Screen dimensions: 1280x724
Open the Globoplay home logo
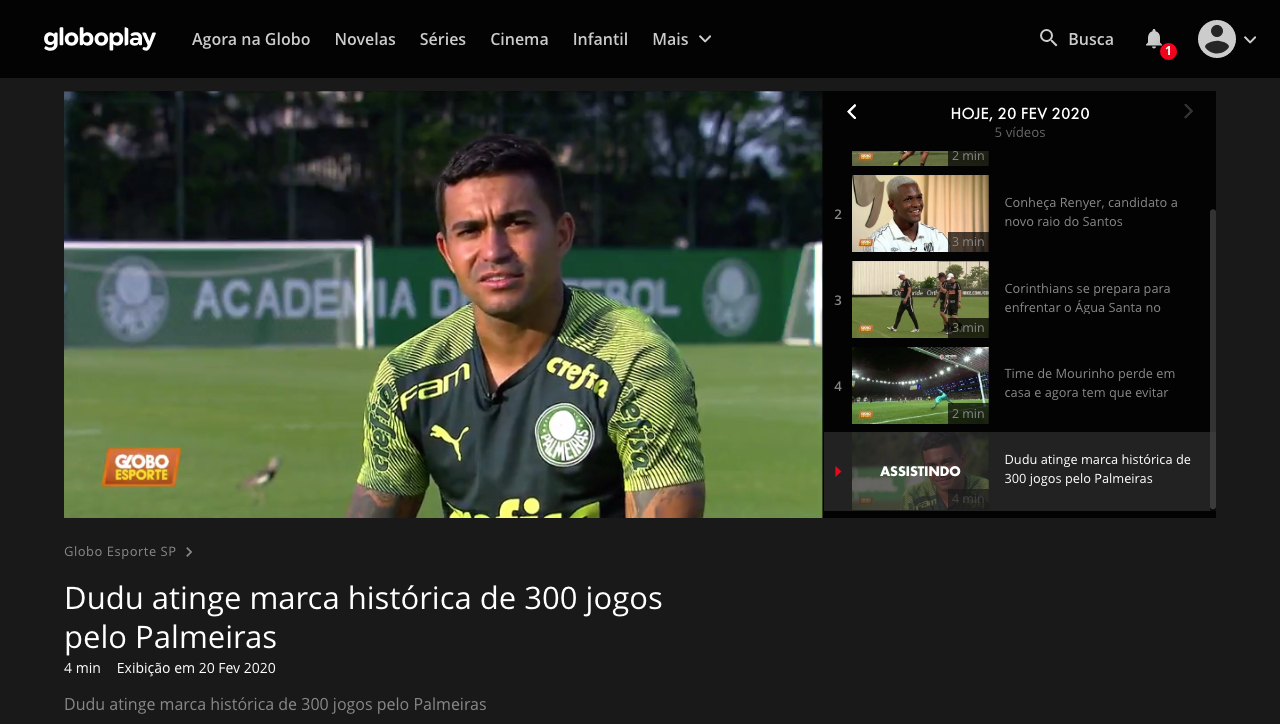tap(100, 39)
